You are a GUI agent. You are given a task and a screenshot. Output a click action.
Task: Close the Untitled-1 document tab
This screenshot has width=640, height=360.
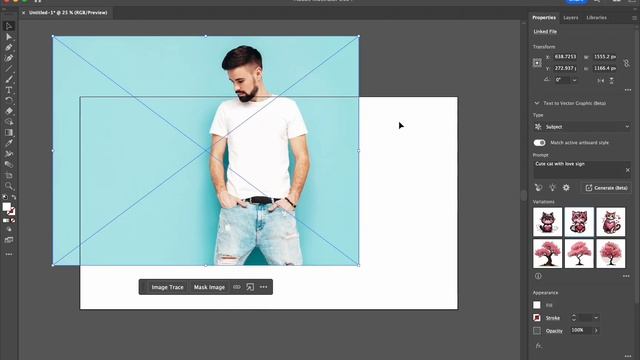coord(23,13)
